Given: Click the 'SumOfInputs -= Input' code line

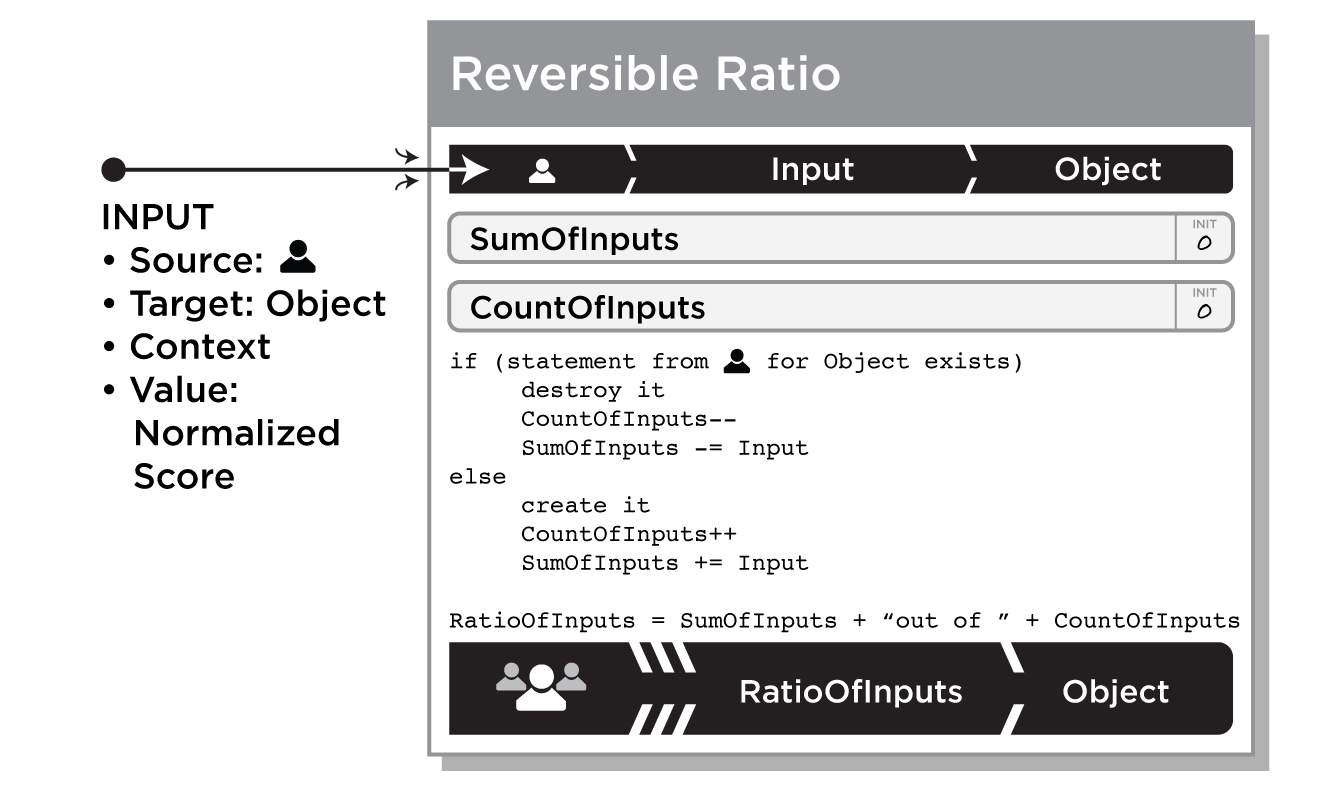Looking at the screenshot, I should point(664,448).
